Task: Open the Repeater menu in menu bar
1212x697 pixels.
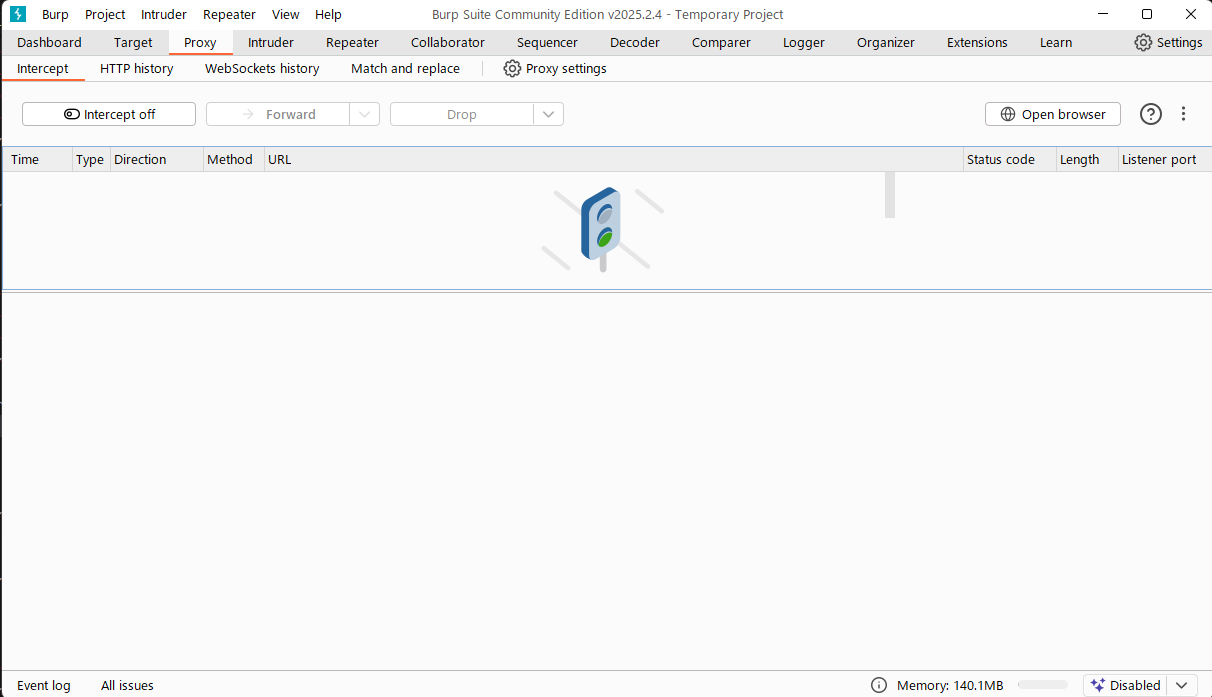Action: pos(229,14)
